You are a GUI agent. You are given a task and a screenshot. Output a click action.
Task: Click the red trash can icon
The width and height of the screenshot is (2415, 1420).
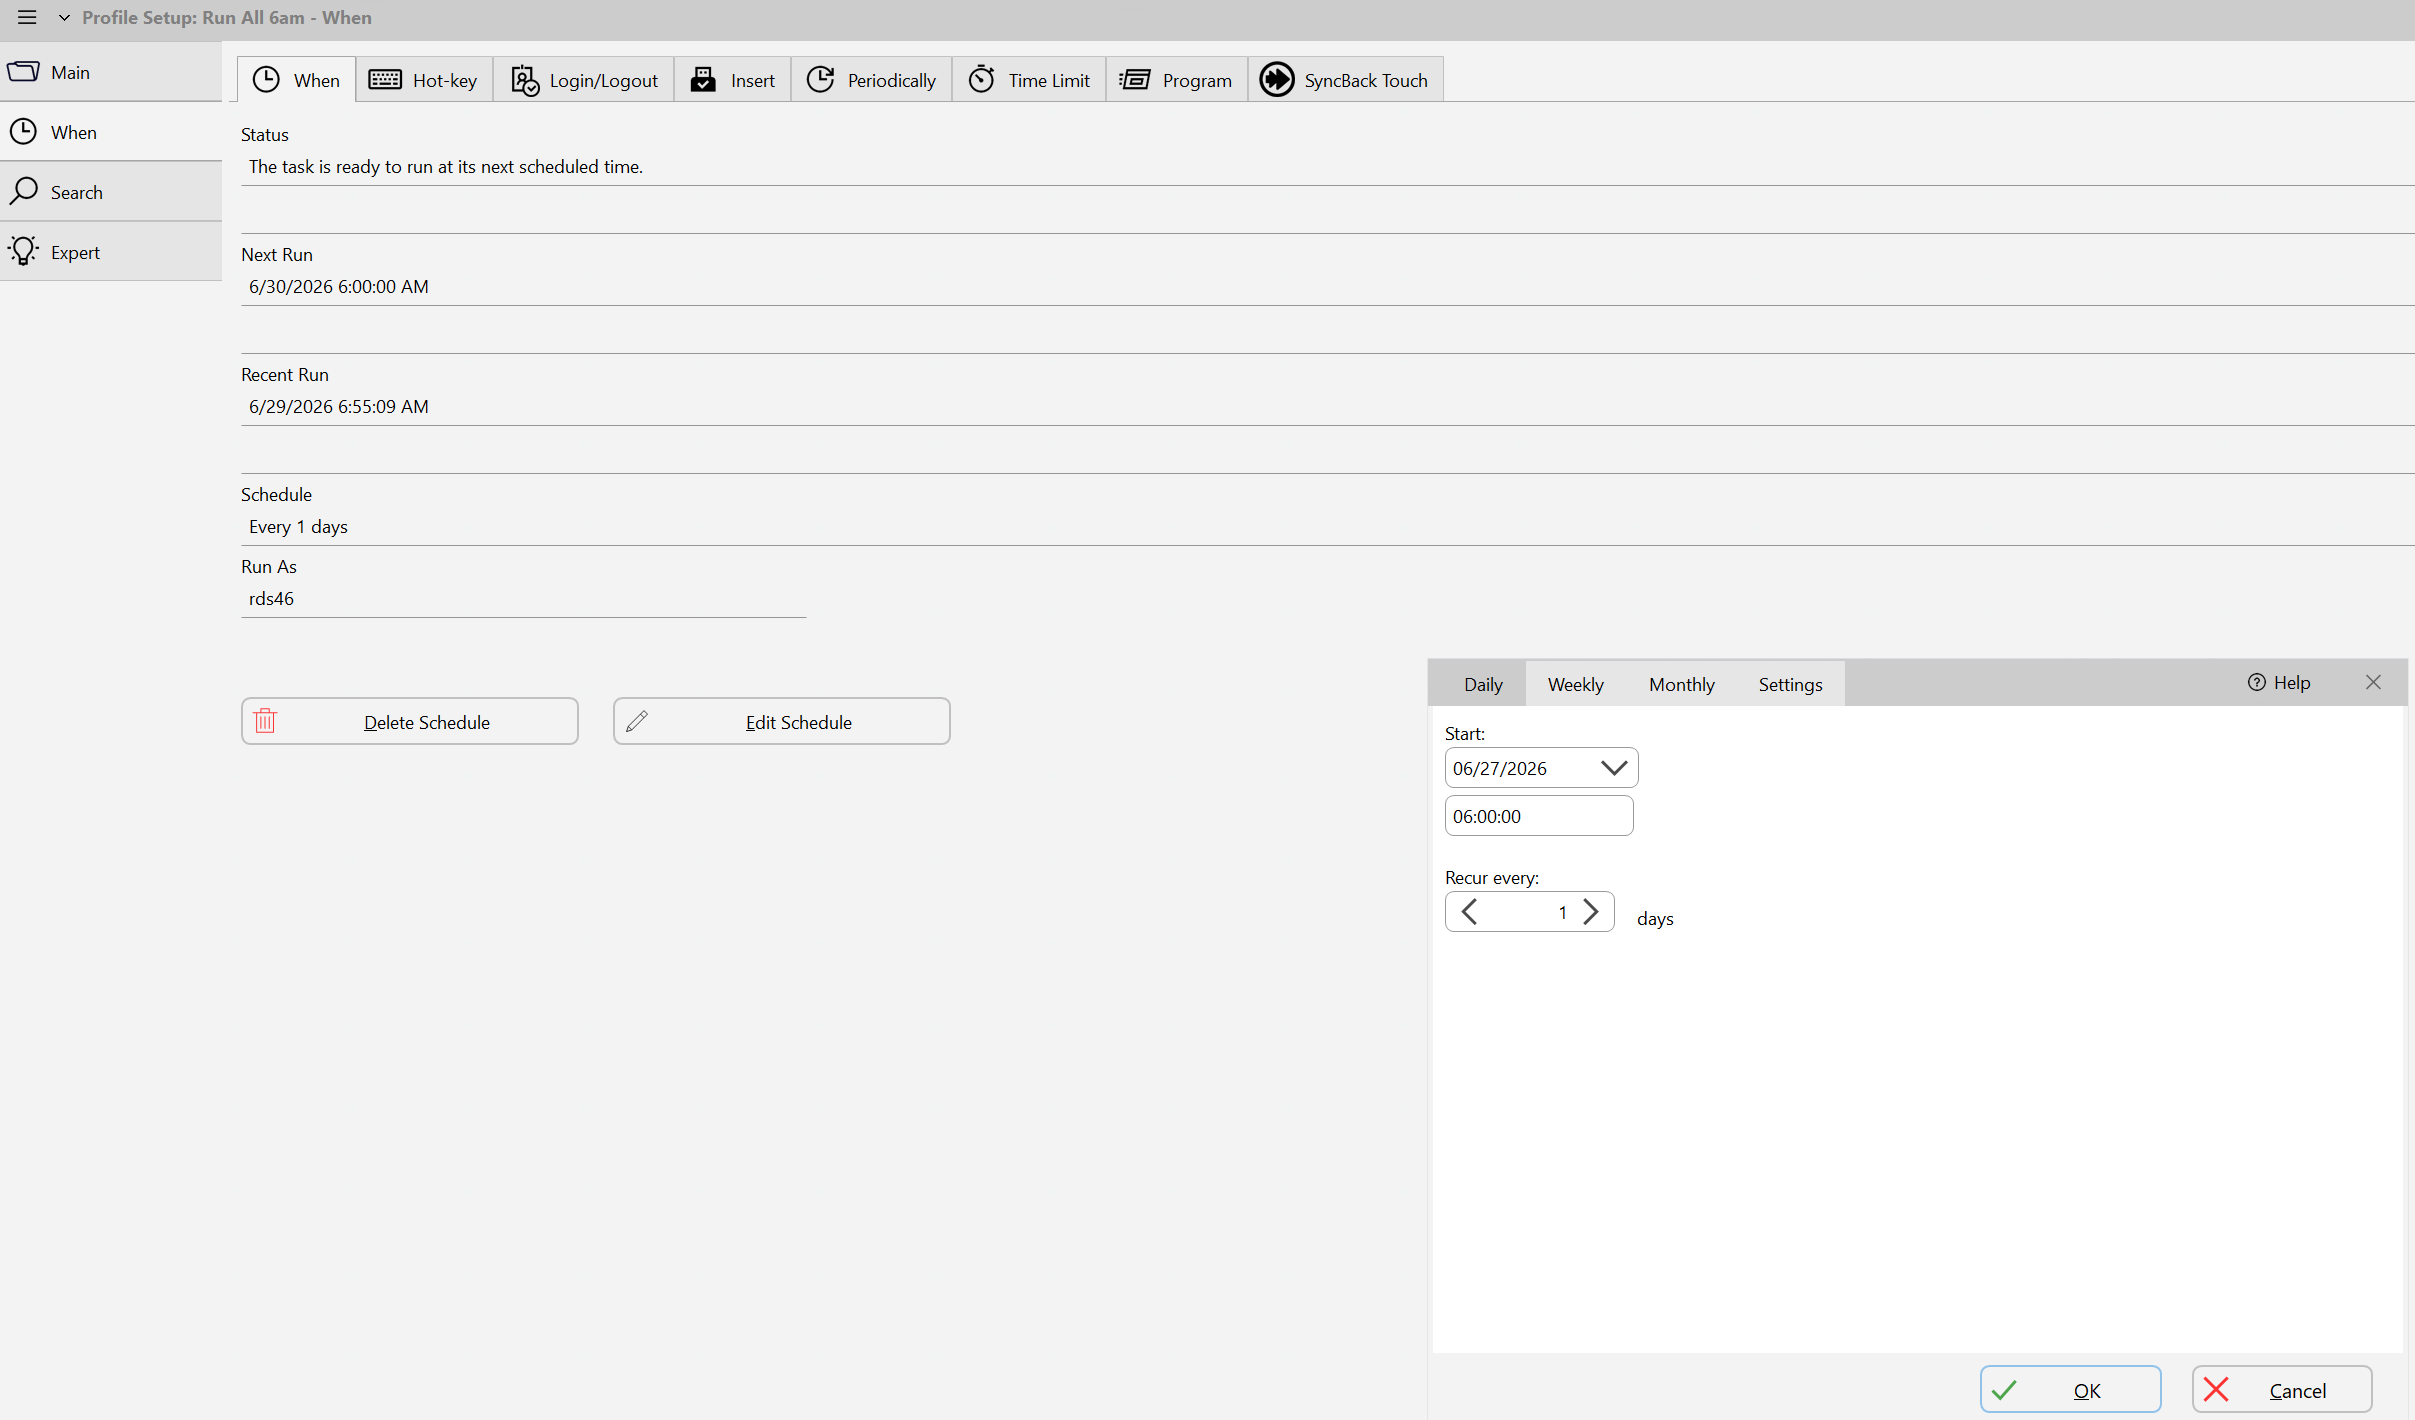pos(265,721)
